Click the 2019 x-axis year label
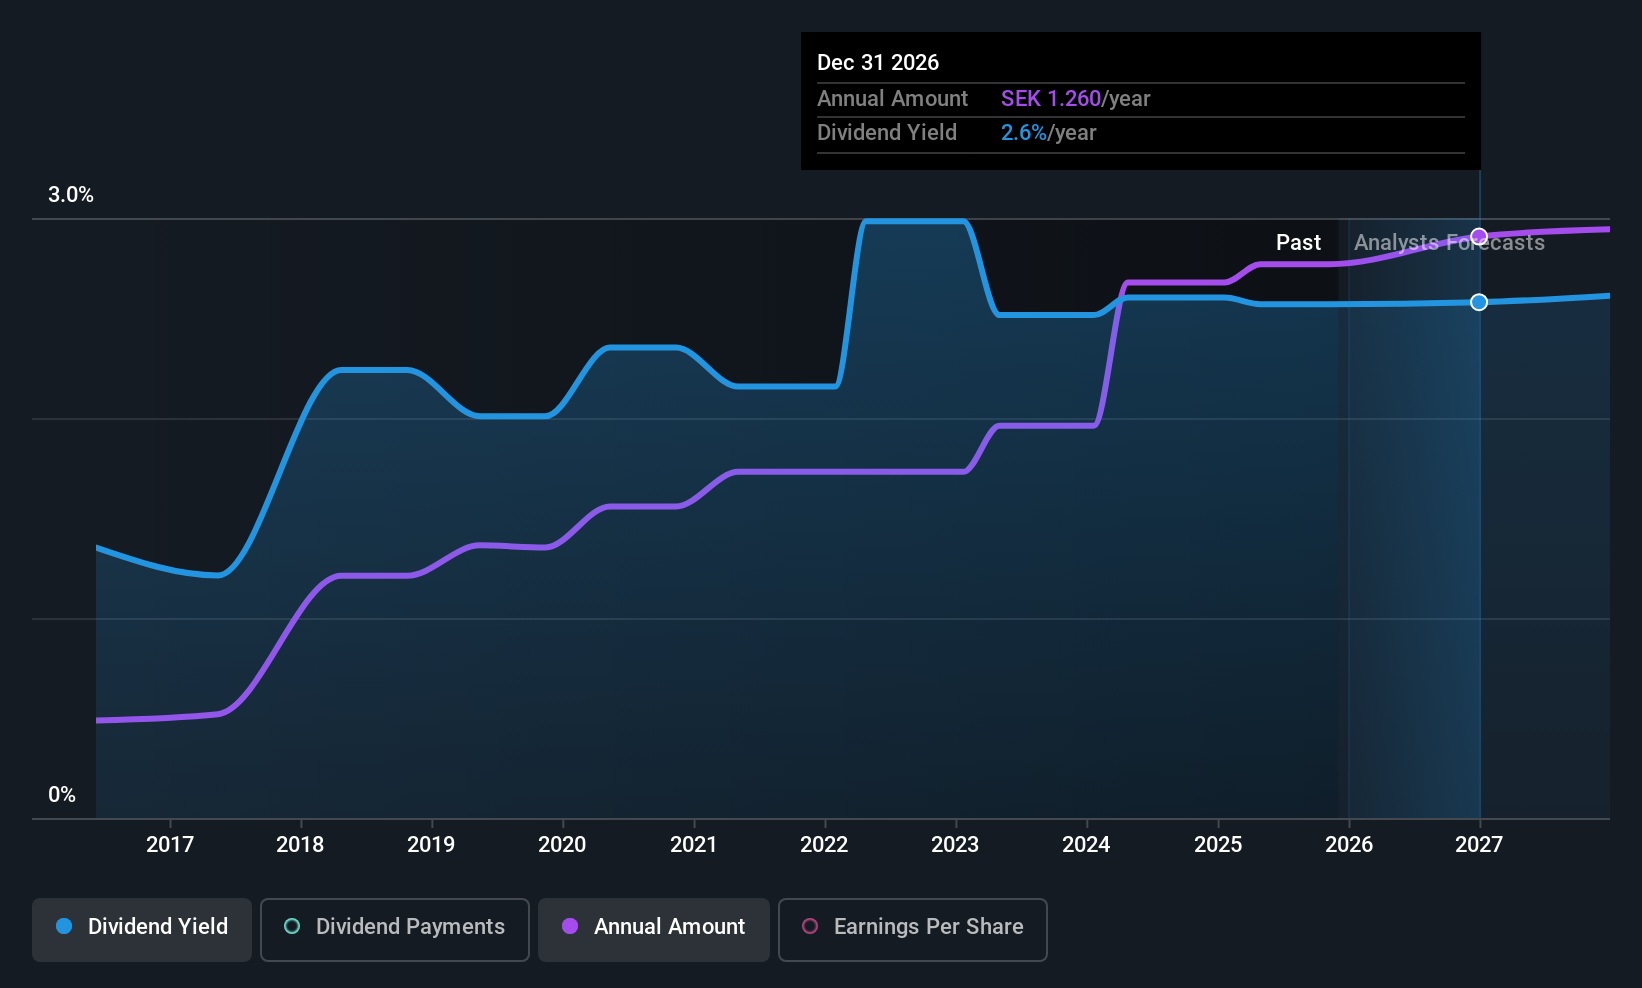 point(431,845)
